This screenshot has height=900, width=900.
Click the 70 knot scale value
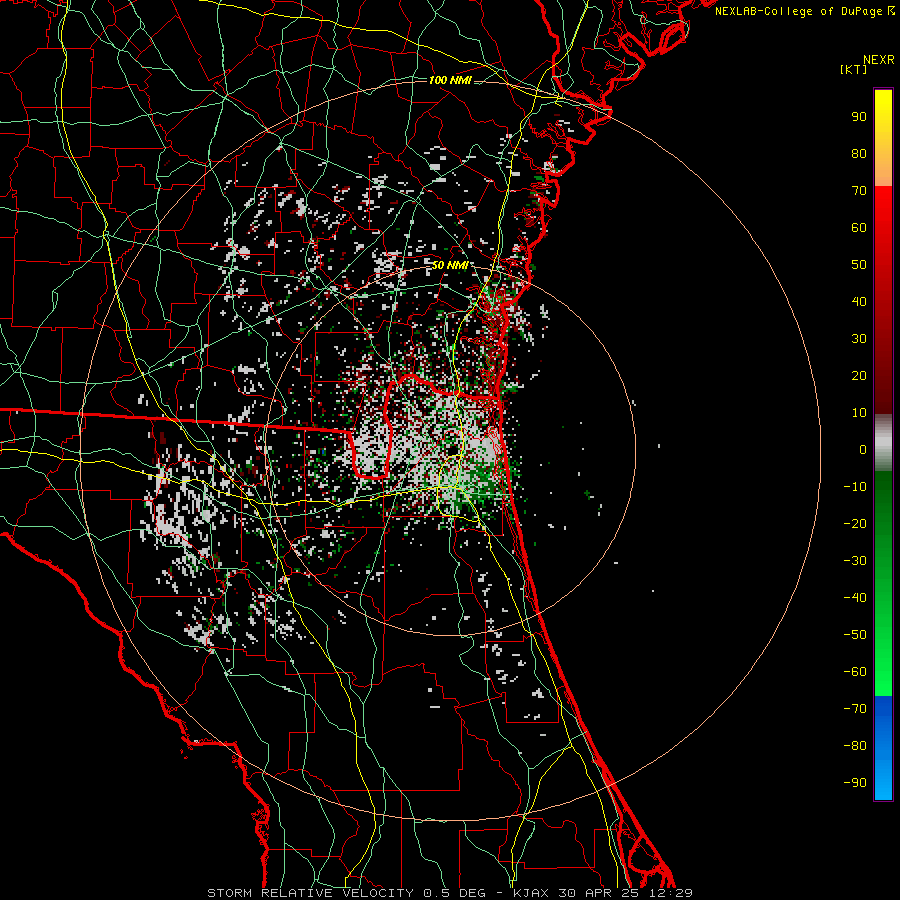pyautogui.click(x=859, y=191)
